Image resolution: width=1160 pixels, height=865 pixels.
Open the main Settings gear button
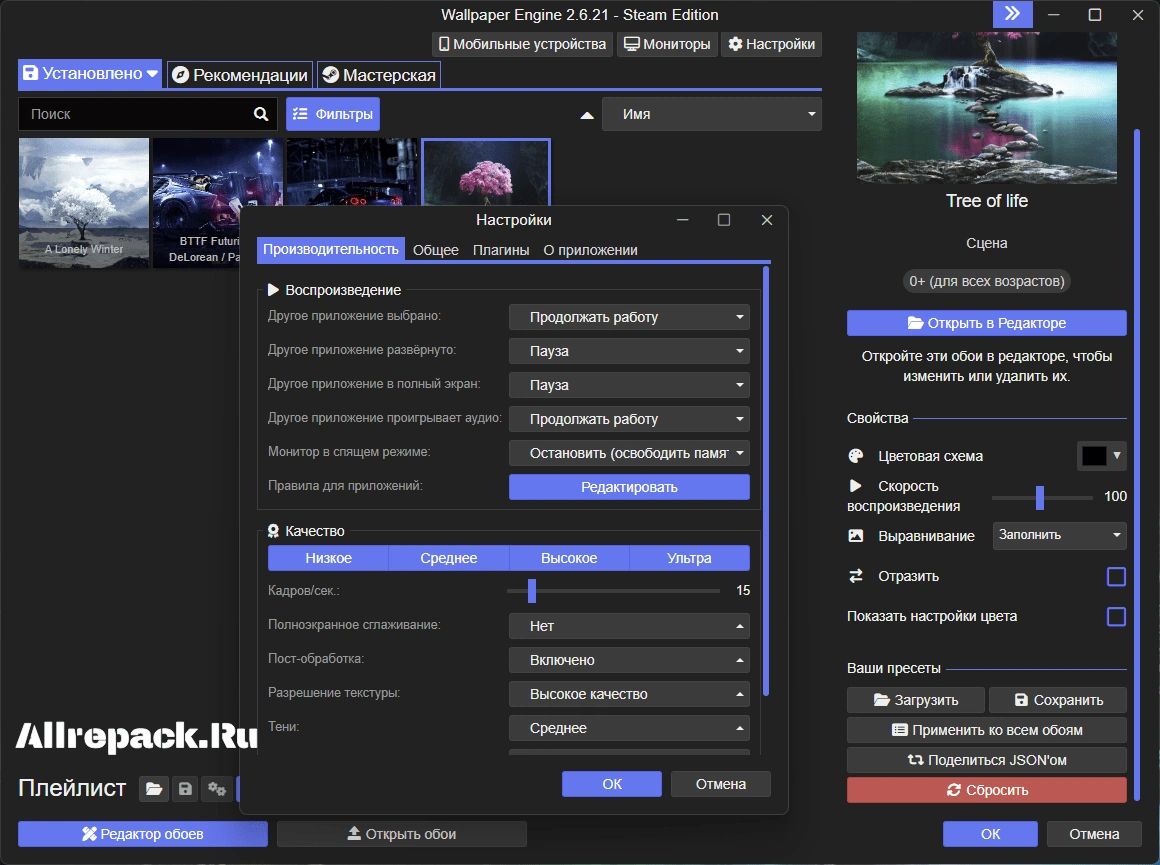(772, 44)
